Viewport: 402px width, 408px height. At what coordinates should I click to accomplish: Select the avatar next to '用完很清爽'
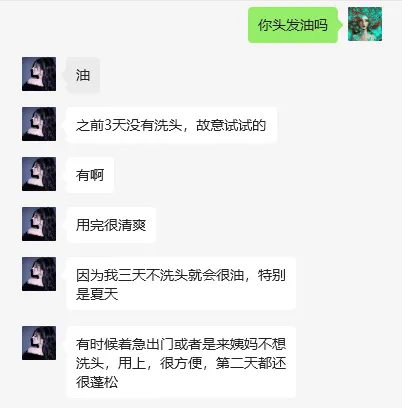pos(39,224)
